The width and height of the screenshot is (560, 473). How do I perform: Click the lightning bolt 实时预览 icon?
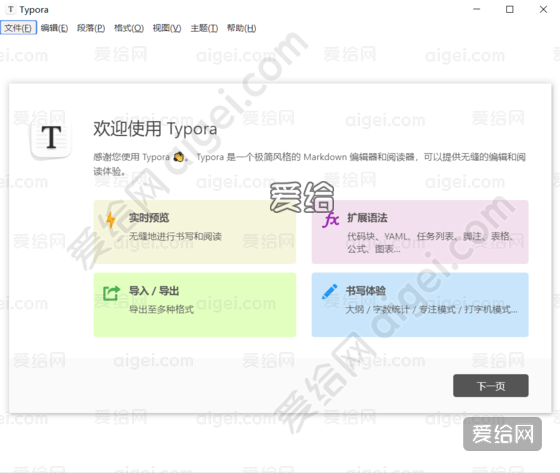111,220
